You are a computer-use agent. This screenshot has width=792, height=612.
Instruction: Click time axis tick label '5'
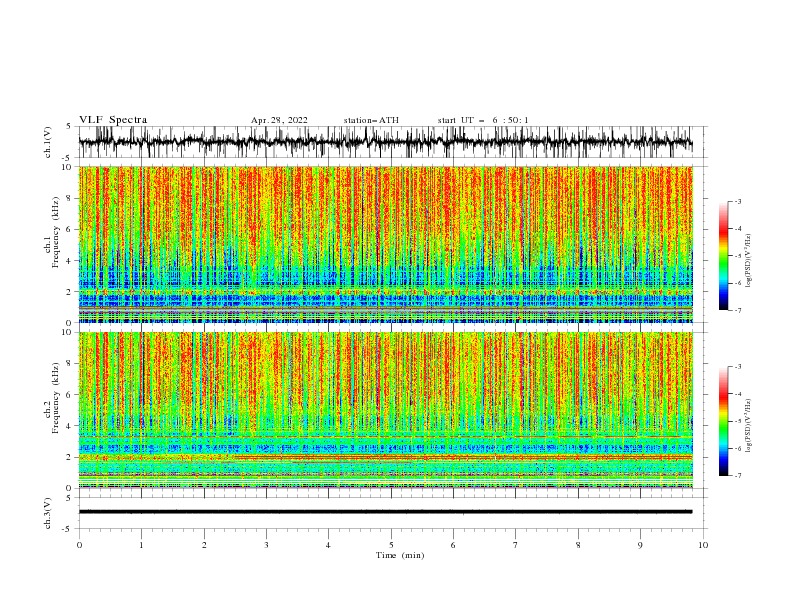[391, 545]
